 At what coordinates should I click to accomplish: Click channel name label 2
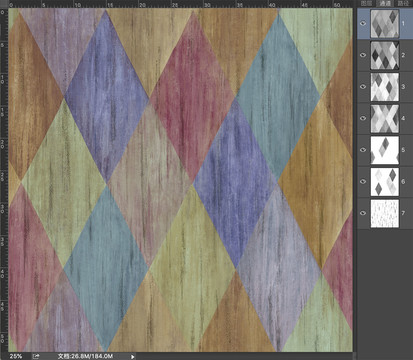(403, 55)
